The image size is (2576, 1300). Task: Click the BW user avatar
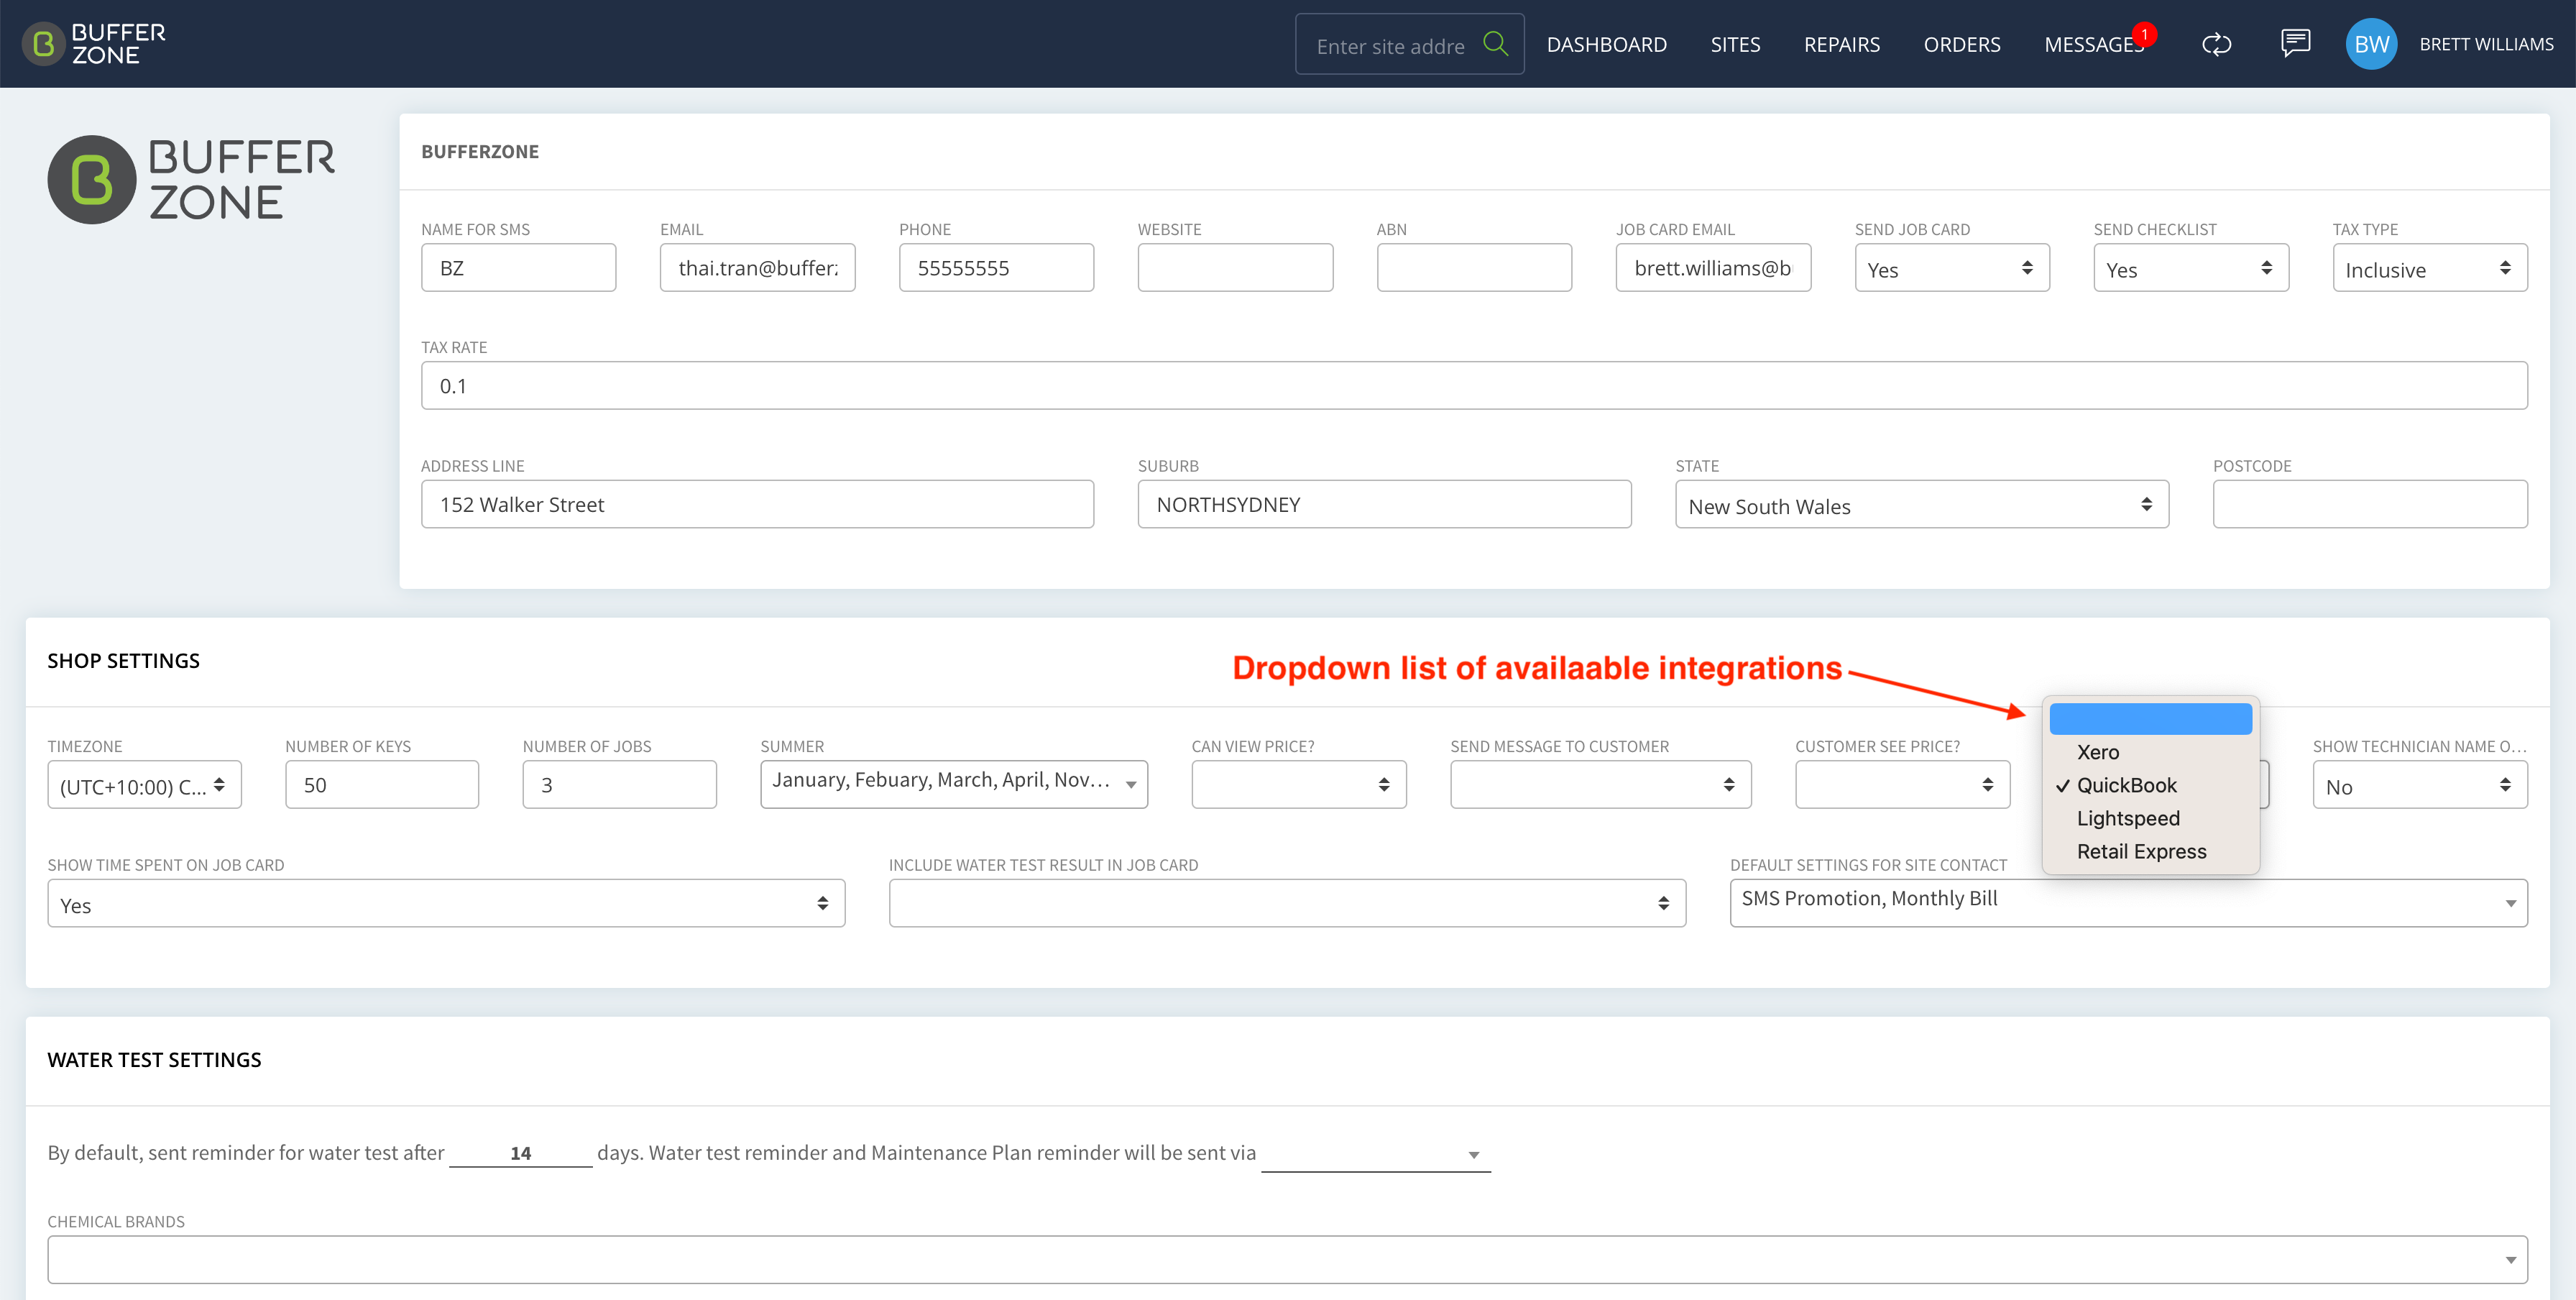point(2371,44)
